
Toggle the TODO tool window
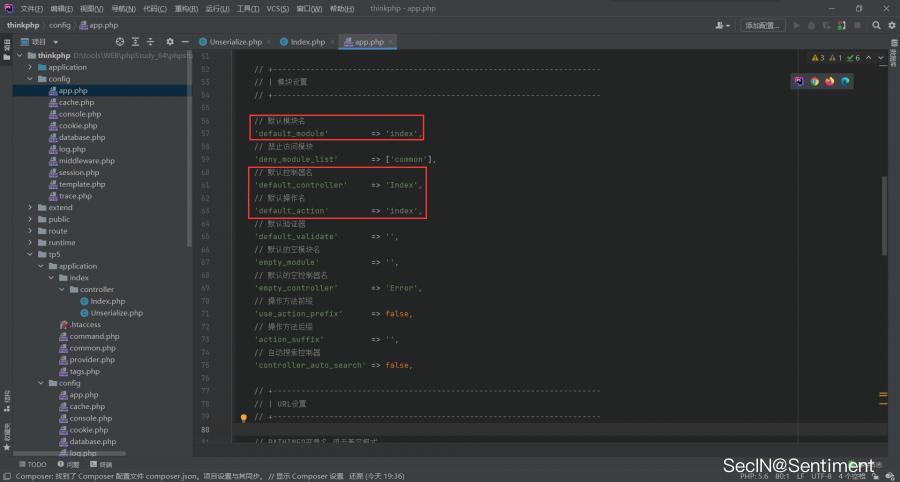[x=31, y=464]
